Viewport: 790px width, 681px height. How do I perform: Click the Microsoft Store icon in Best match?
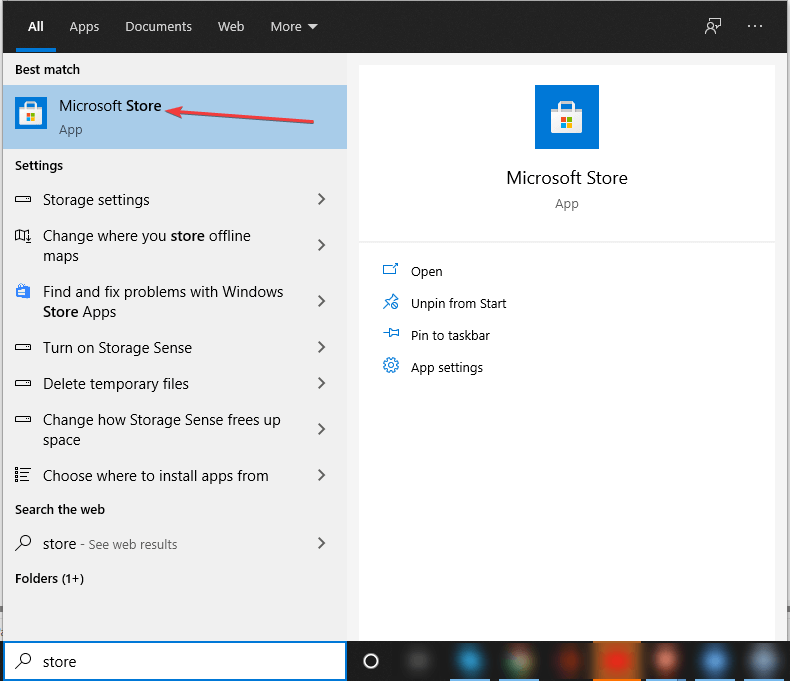click(31, 116)
